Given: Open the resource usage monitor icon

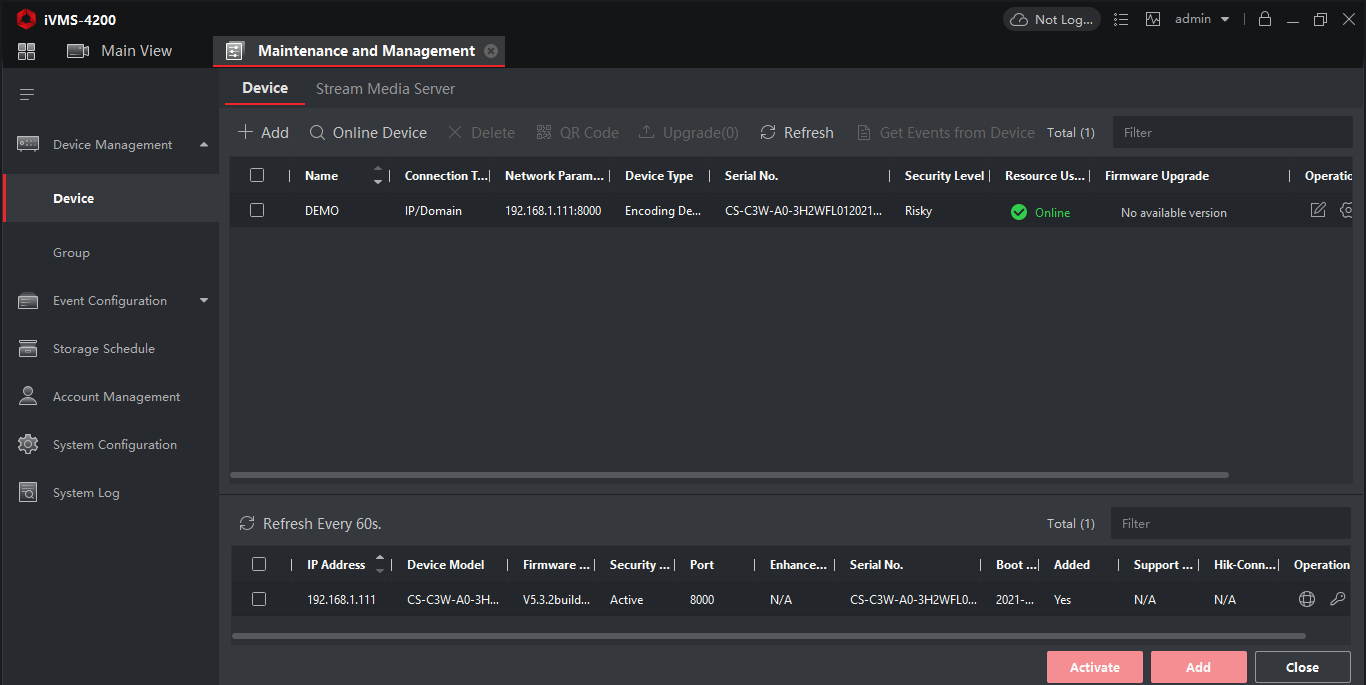Looking at the screenshot, I should tap(1153, 19).
